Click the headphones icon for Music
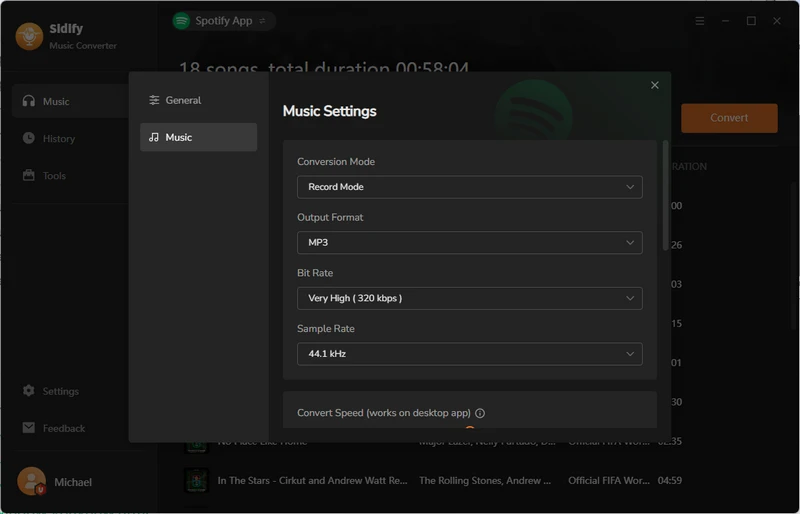The width and height of the screenshot is (800, 514). tap(29, 101)
